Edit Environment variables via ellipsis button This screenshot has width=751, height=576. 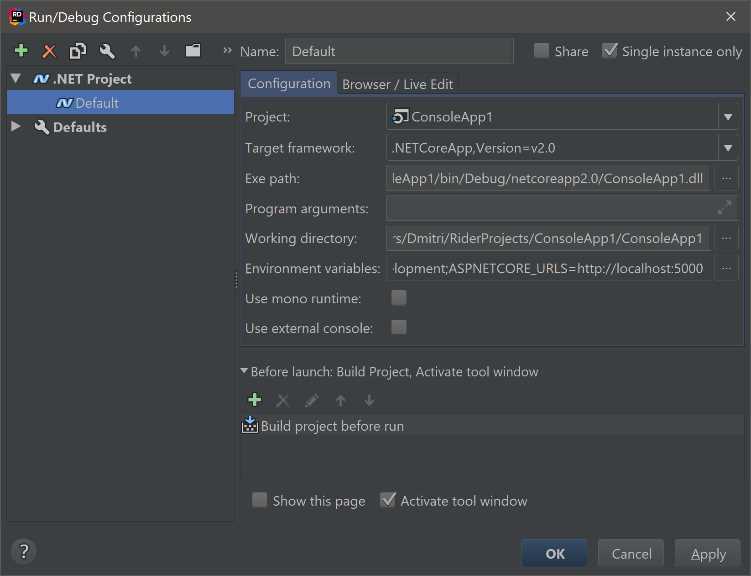726,268
